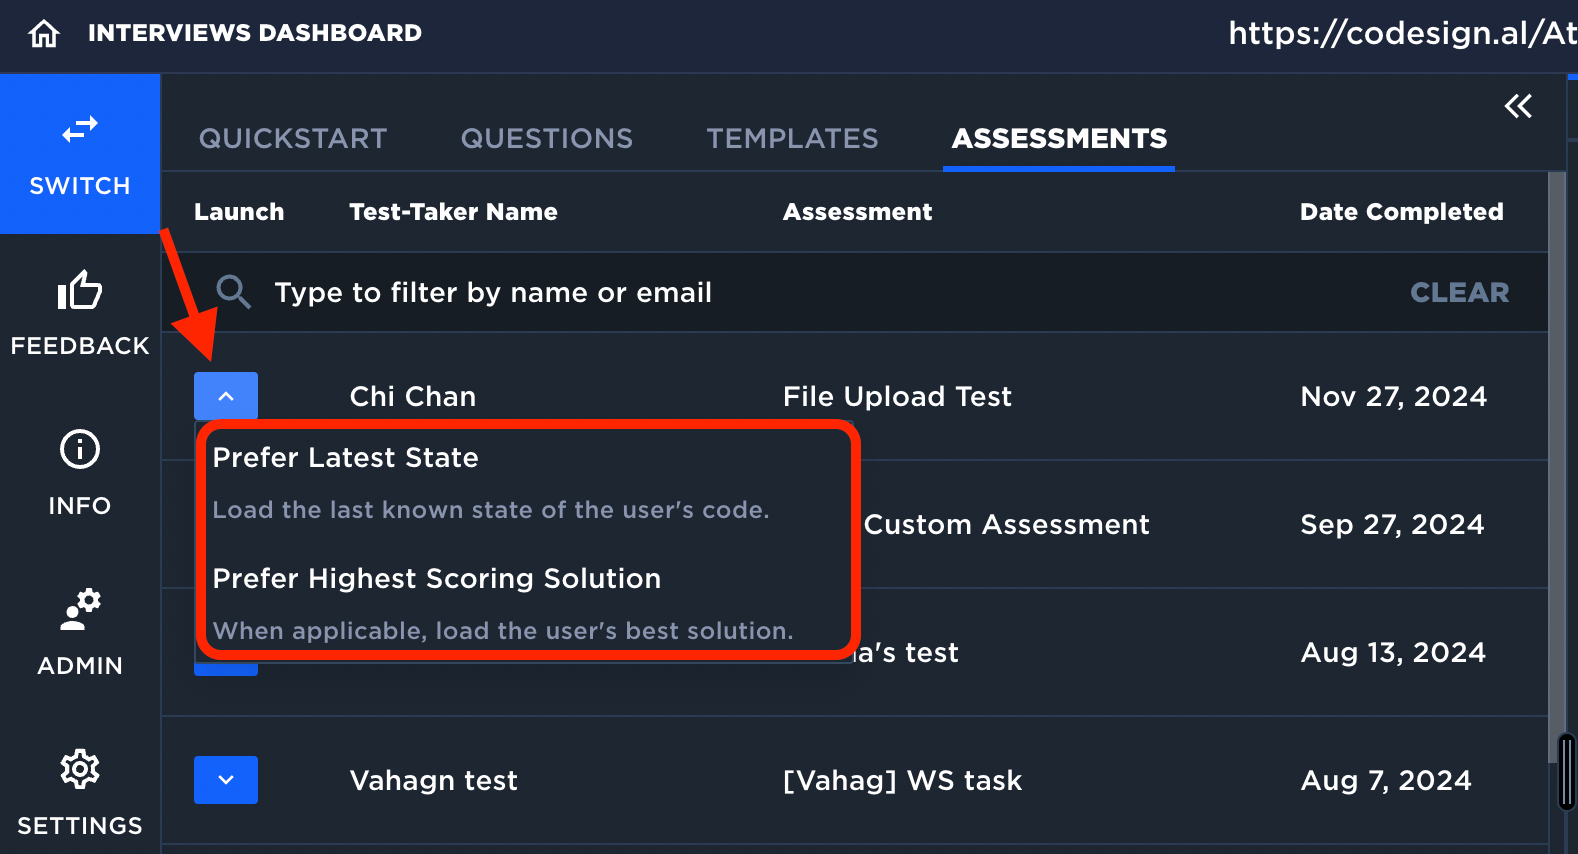1578x854 pixels.
Task: Choose Prefer Highest Scoring Solution
Action: click(437, 578)
